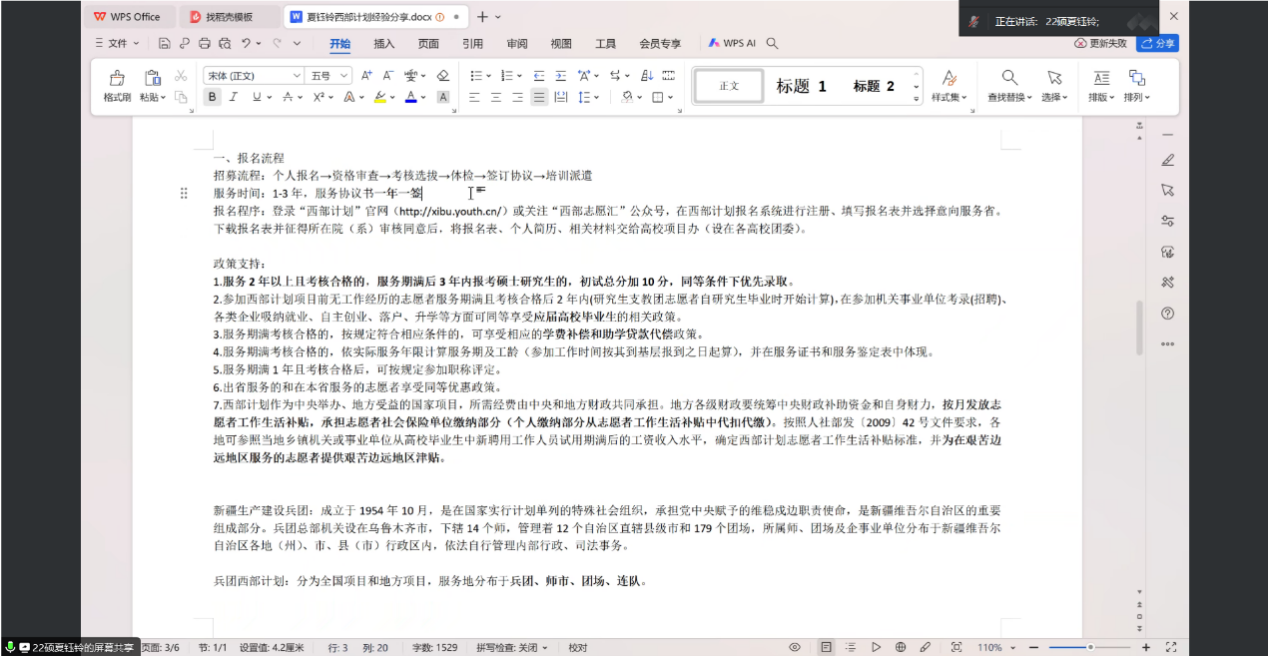Toggle justified paragraph alignment

tap(539, 97)
